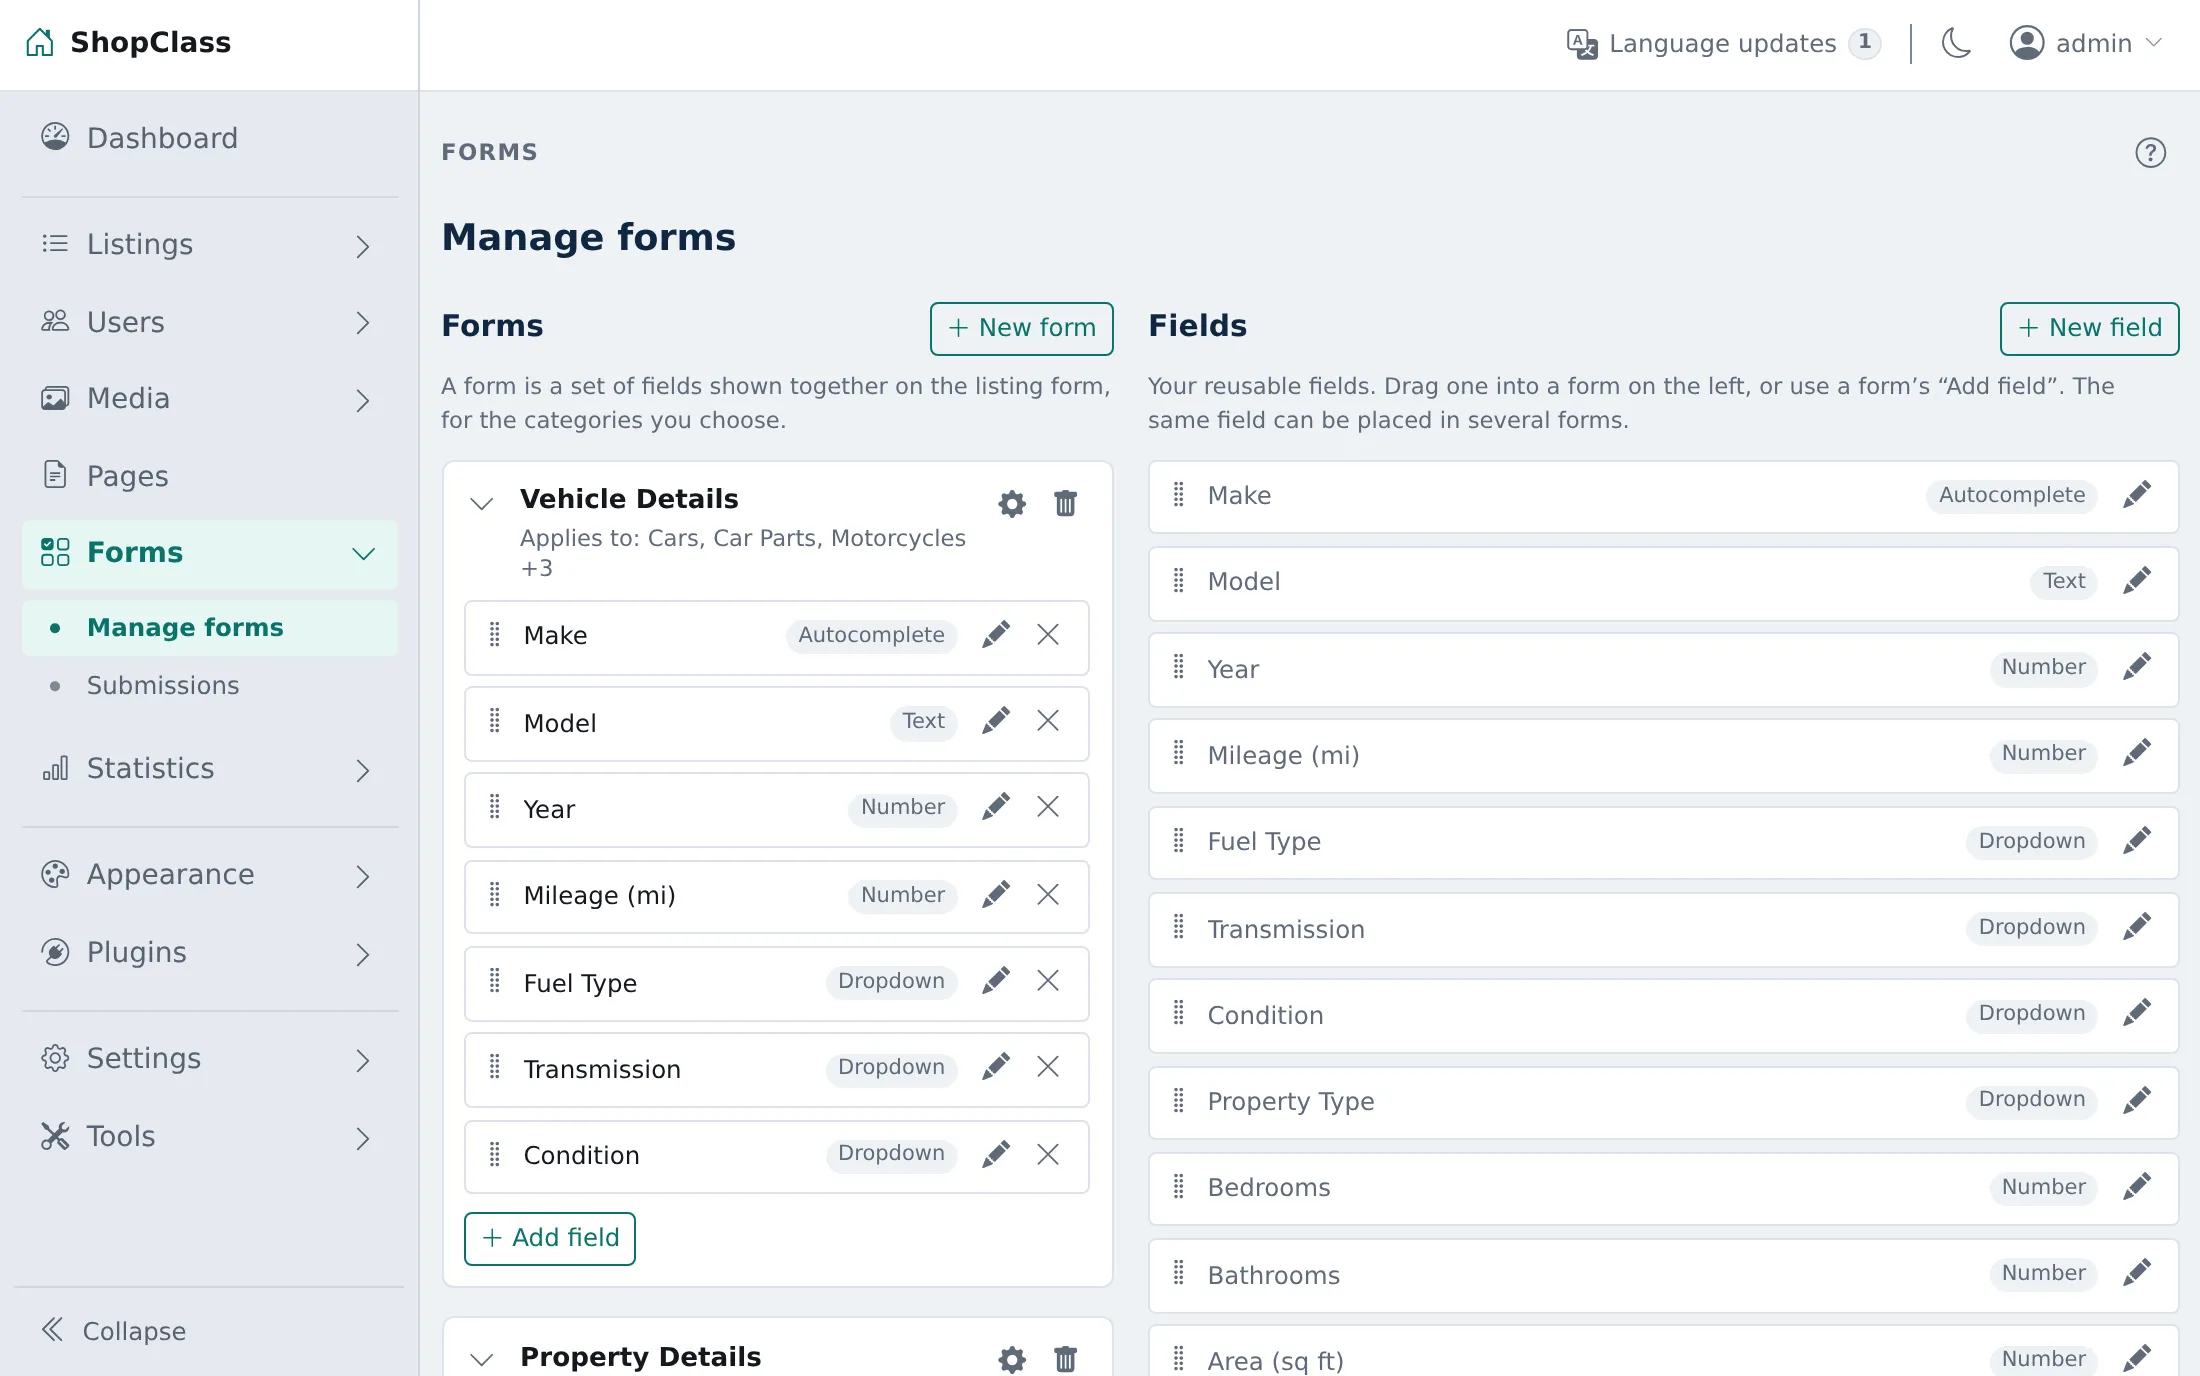Edit Fuel Type in the Vehicle Details form
Viewport: 2200px width, 1376px height.
[x=995, y=981]
